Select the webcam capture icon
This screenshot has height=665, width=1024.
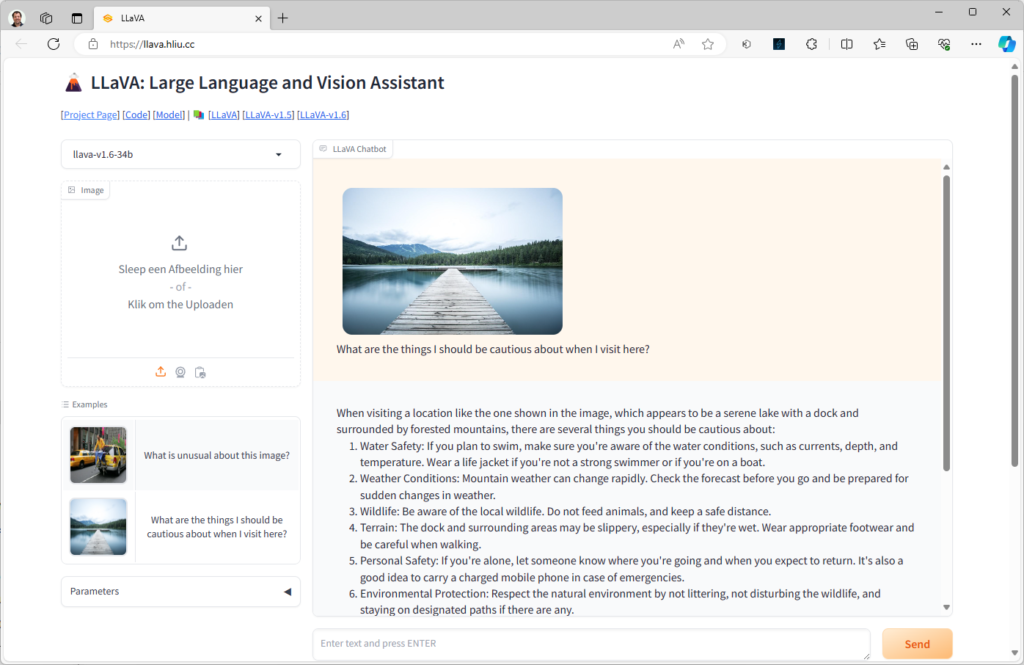click(180, 372)
